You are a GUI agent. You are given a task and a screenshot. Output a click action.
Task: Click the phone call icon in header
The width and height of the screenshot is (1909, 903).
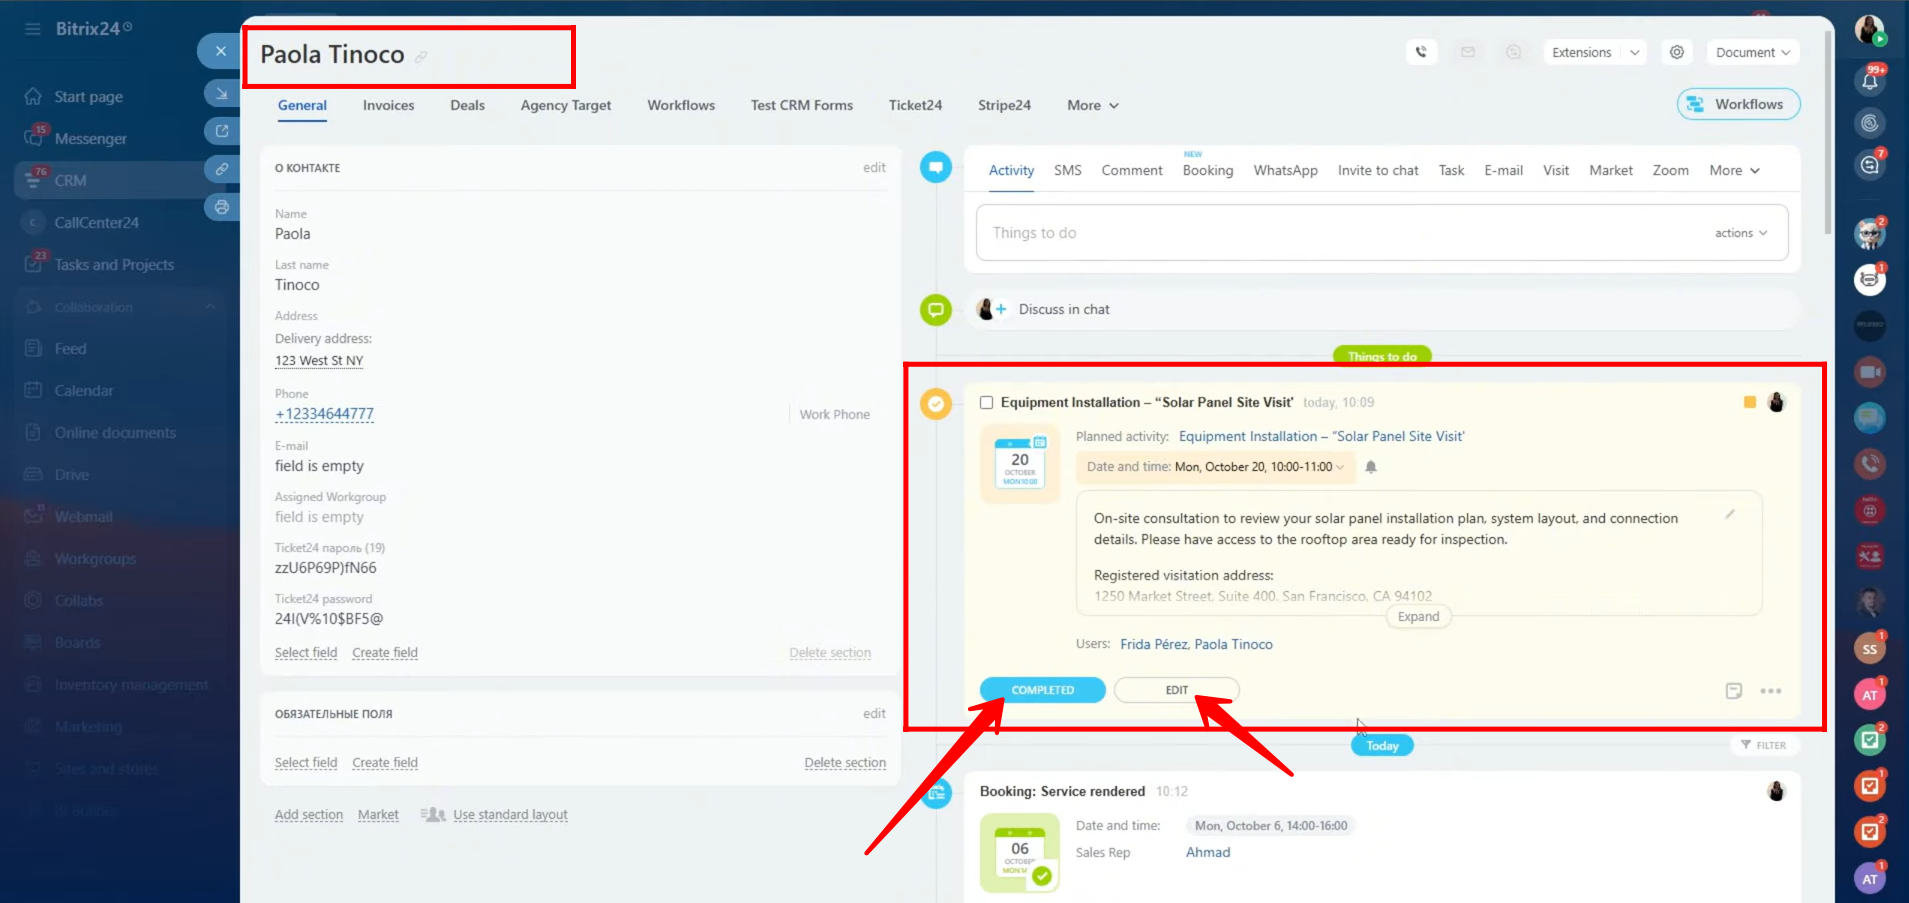(x=1421, y=52)
